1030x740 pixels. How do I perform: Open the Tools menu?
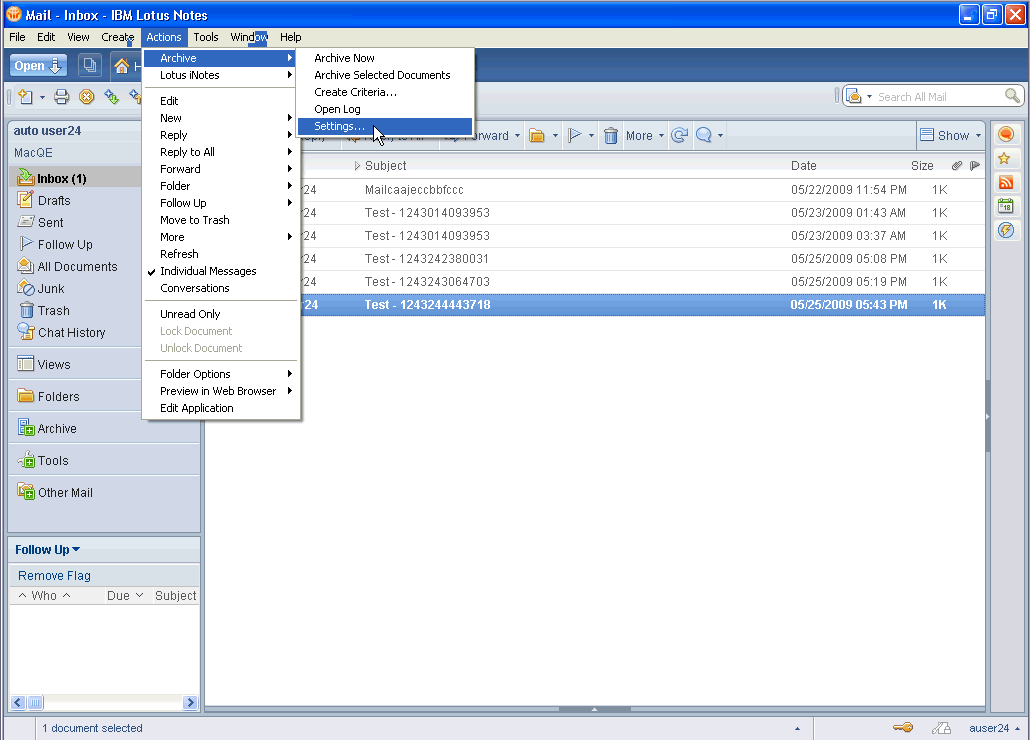click(x=206, y=37)
